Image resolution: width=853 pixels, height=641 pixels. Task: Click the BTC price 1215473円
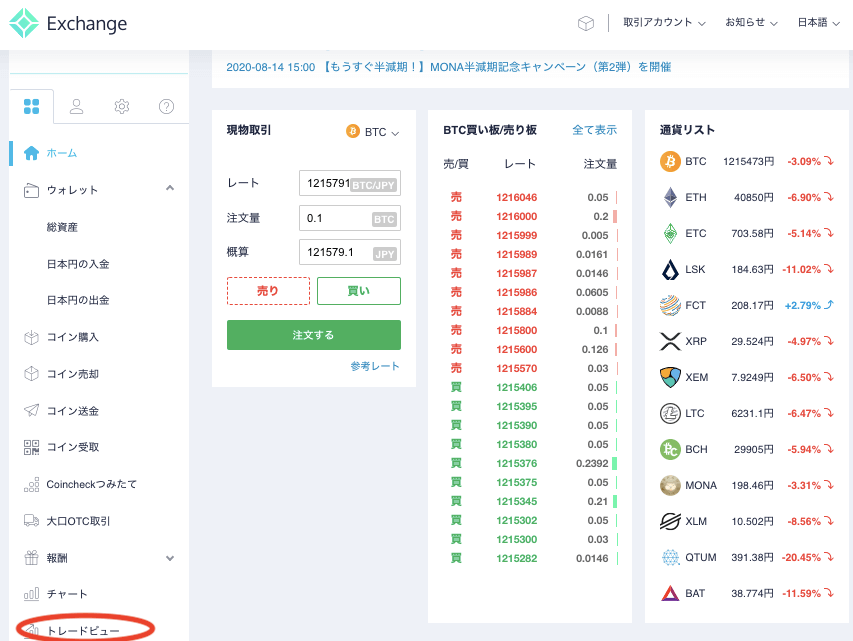click(748, 162)
